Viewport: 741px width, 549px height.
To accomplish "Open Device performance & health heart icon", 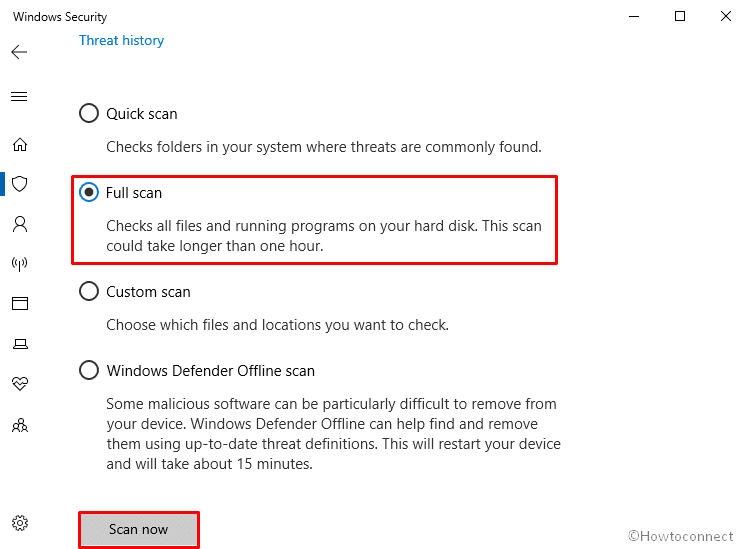I will [x=20, y=383].
